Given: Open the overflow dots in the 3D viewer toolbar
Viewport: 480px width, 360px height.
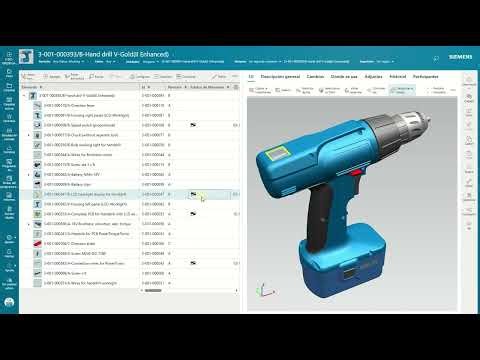Looking at the screenshot, I should [453, 90].
